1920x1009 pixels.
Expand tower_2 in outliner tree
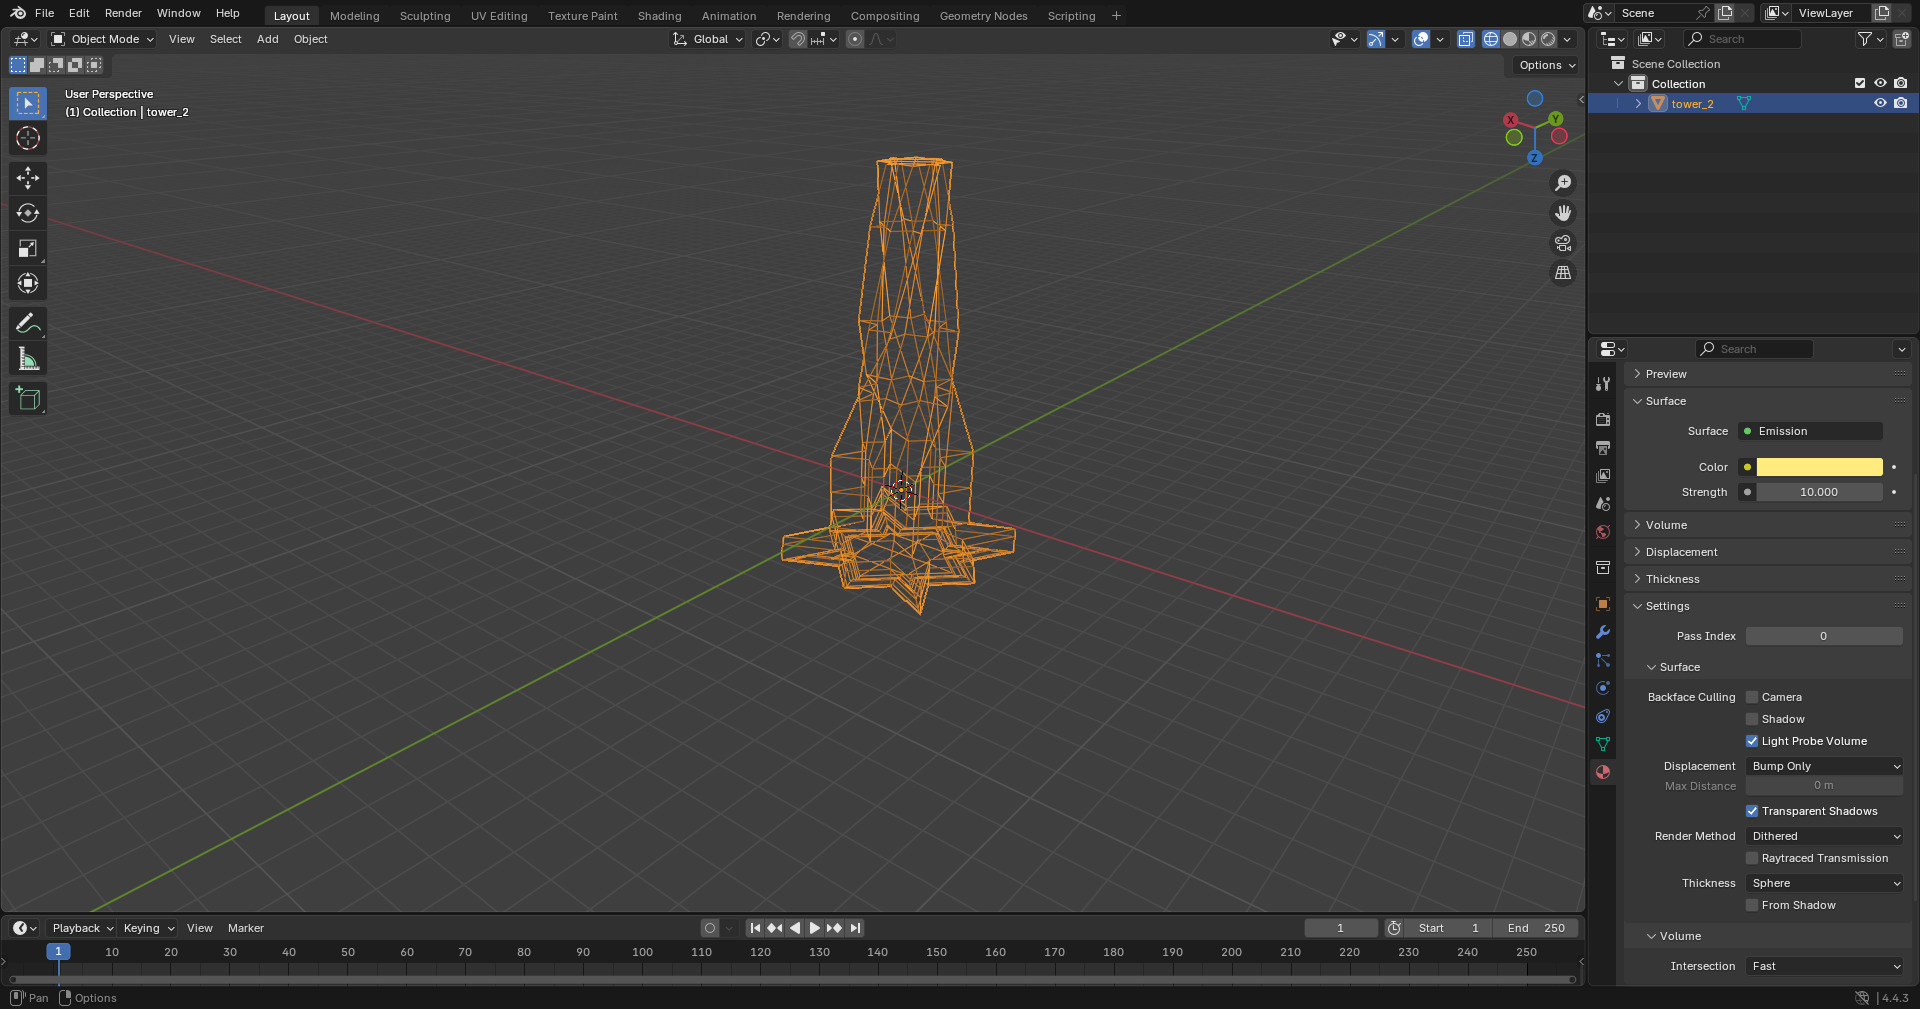click(x=1638, y=103)
